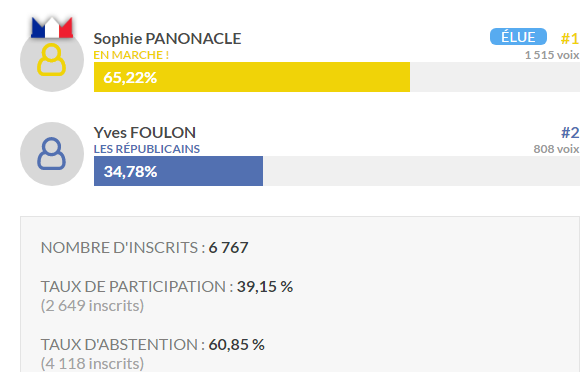Click the TAUX DE PARTICIPATION 39,15 % figure
Viewport: 584px width, 372px height.
[x=265, y=287]
